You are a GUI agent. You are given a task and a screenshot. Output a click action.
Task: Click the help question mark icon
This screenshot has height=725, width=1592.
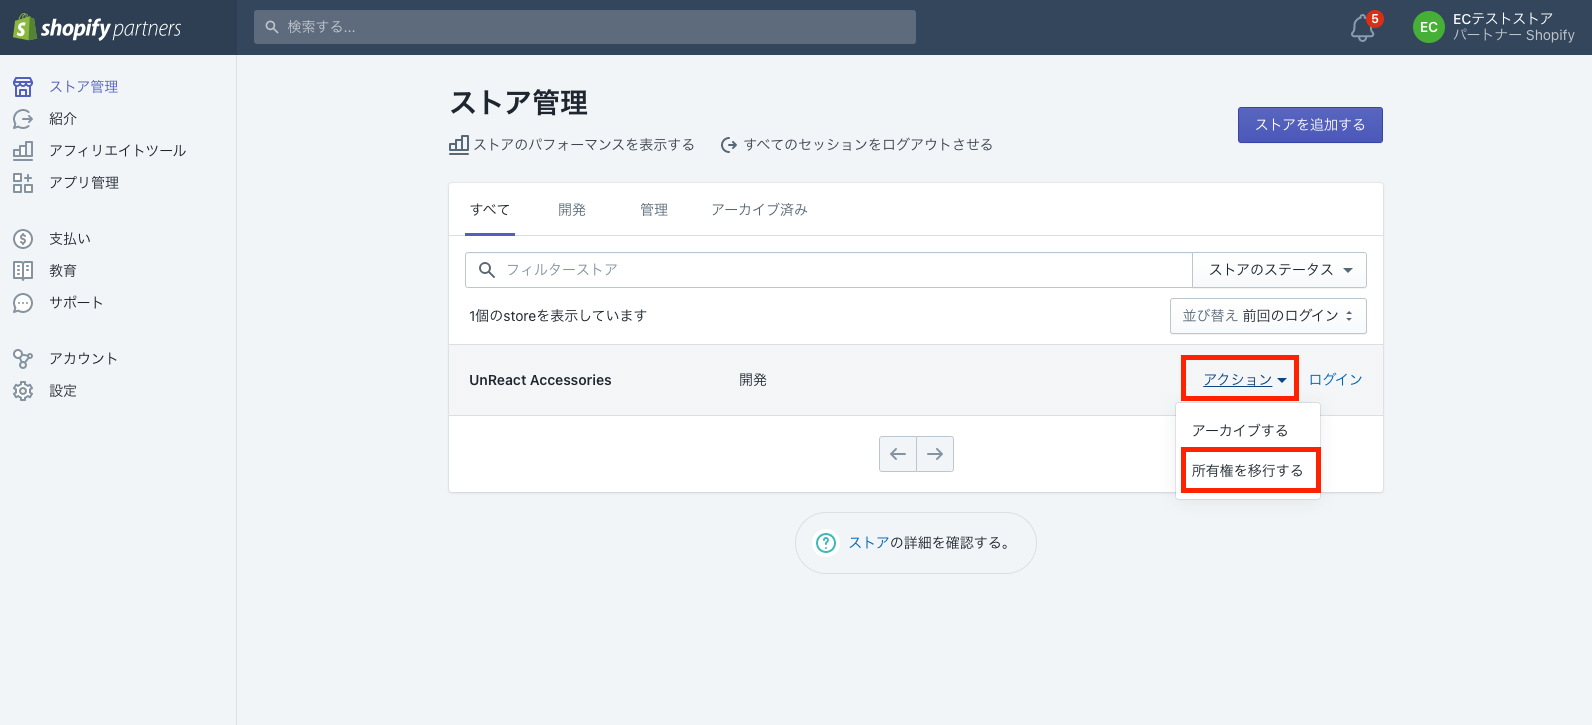tap(826, 543)
